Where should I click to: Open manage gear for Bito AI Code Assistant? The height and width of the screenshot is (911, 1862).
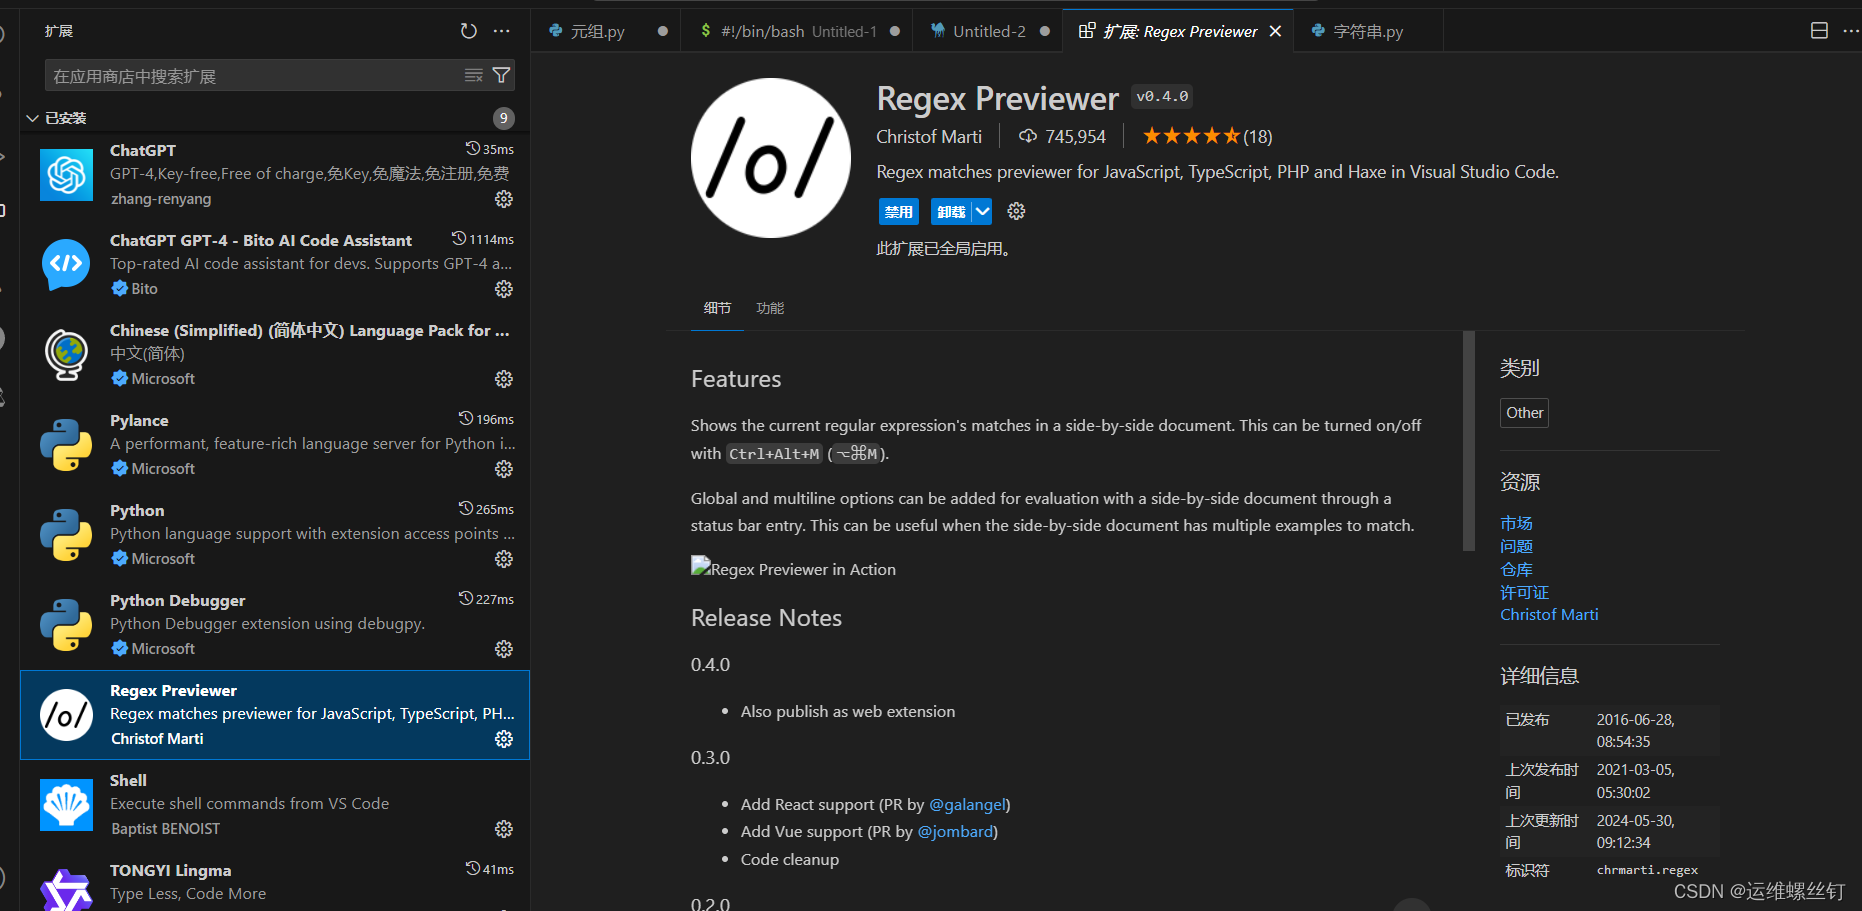504,289
